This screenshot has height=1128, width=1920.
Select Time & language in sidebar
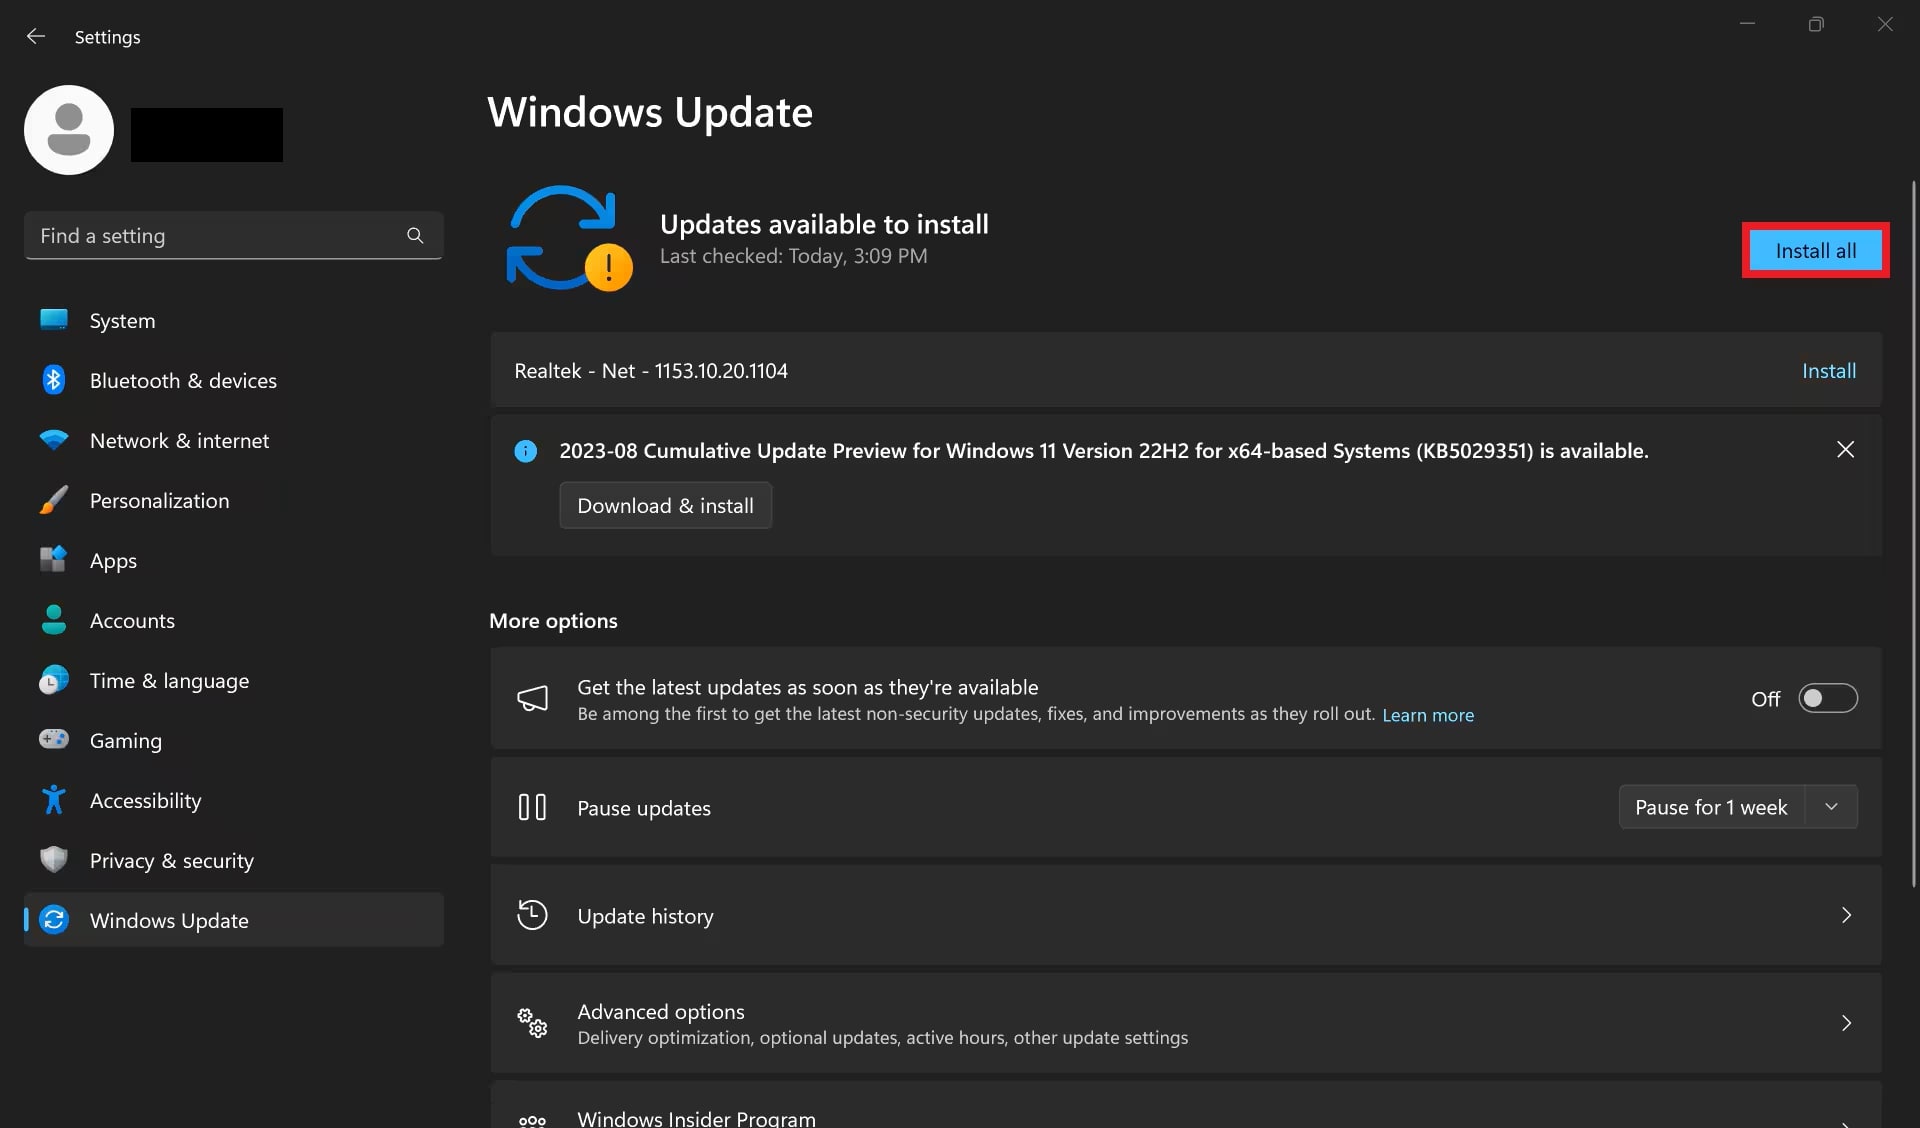click(169, 680)
